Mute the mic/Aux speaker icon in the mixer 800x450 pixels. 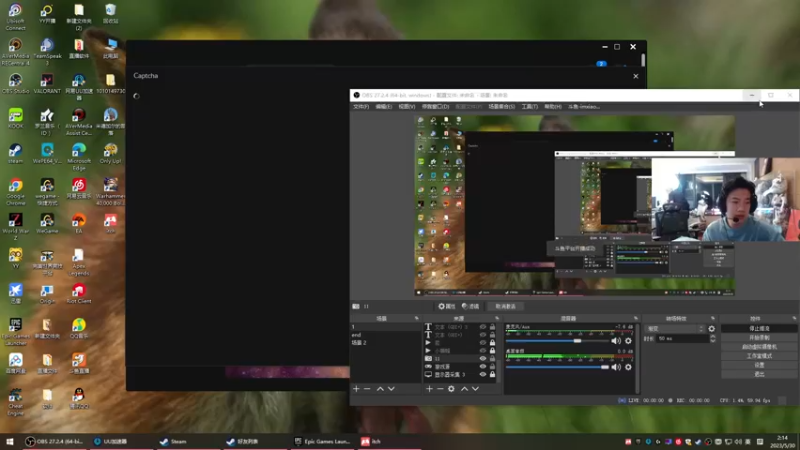[616, 341]
